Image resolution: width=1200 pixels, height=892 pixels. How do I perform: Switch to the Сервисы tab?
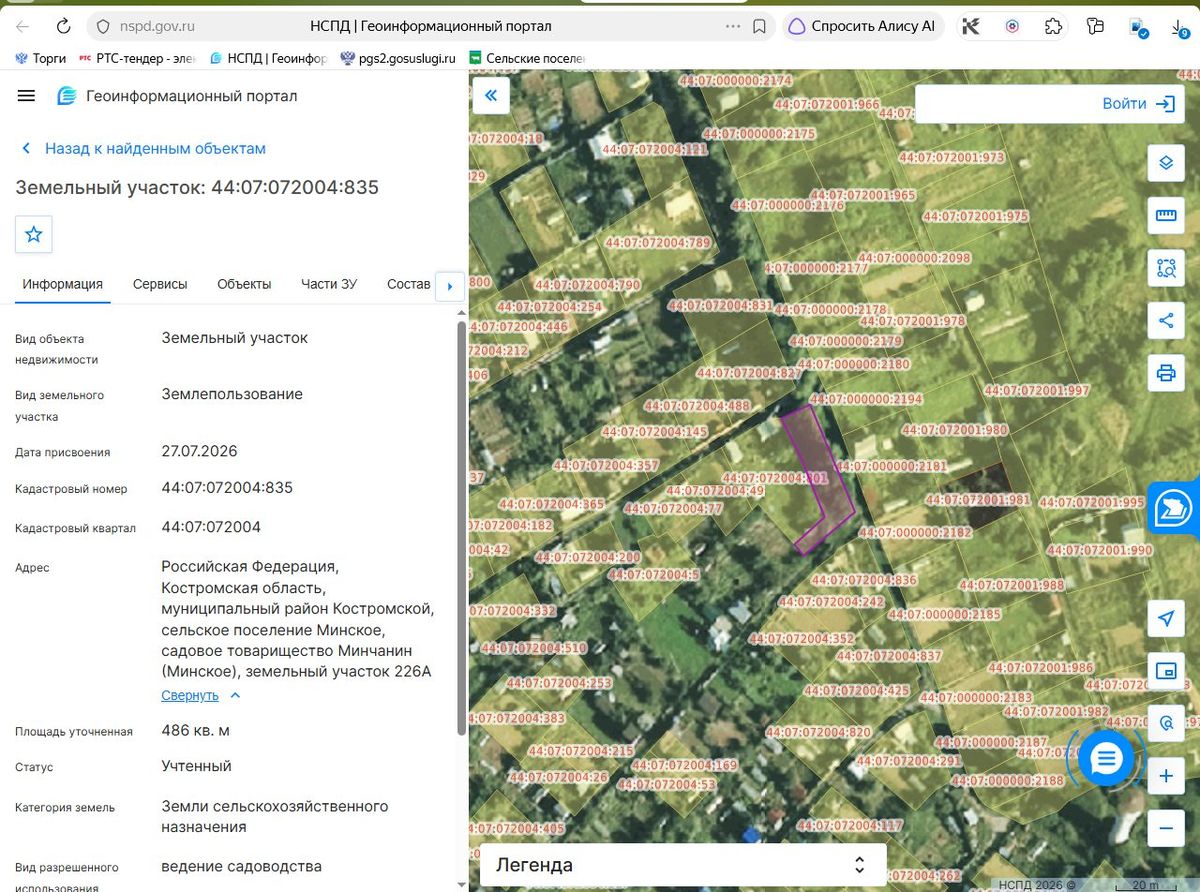point(160,284)
